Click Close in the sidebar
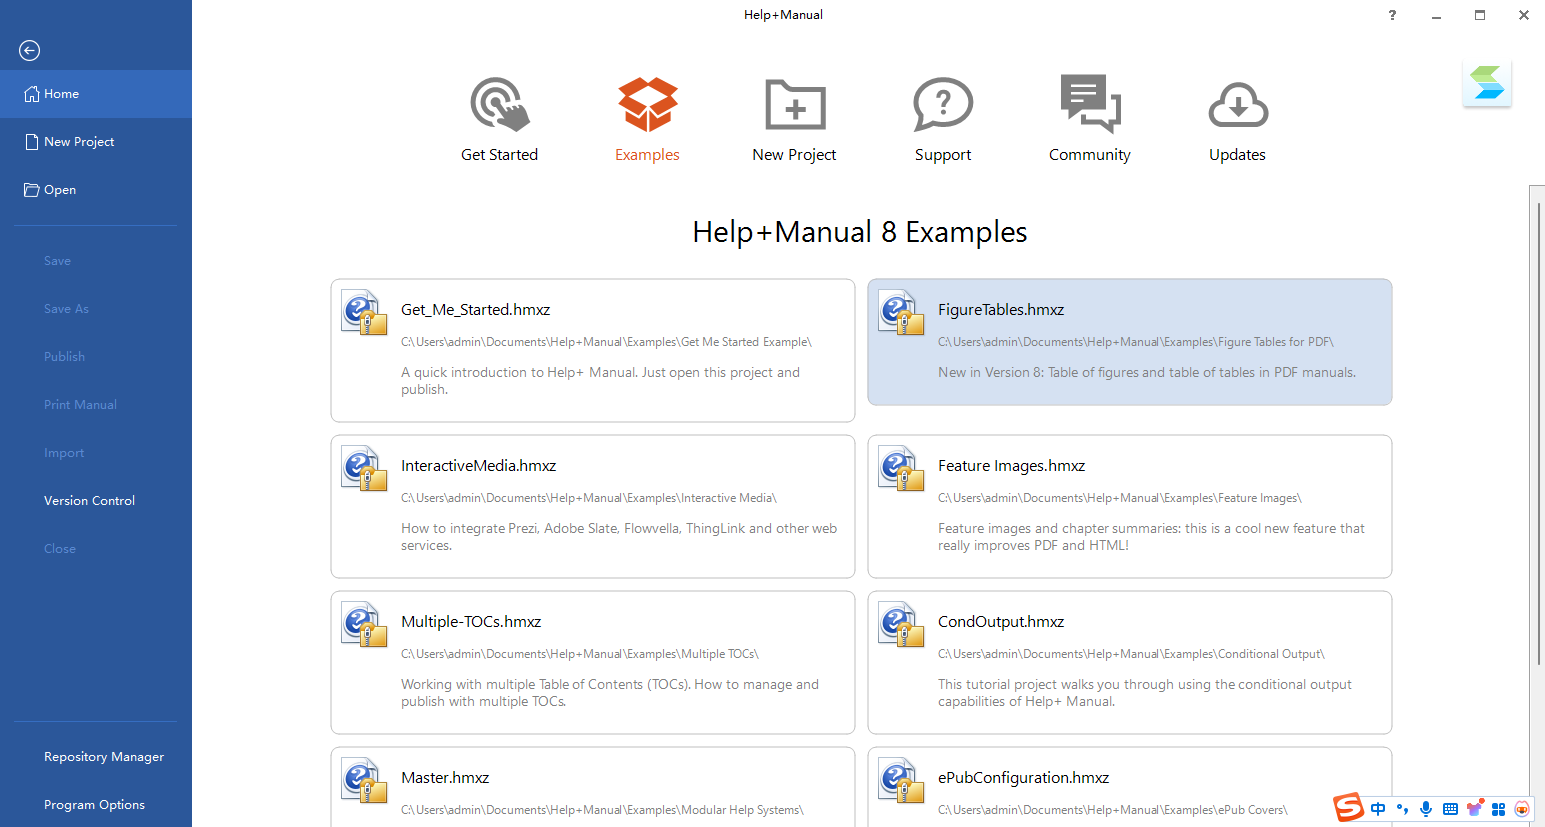The width and height of the screenshot is (1545, 827). tap(96, 549)
